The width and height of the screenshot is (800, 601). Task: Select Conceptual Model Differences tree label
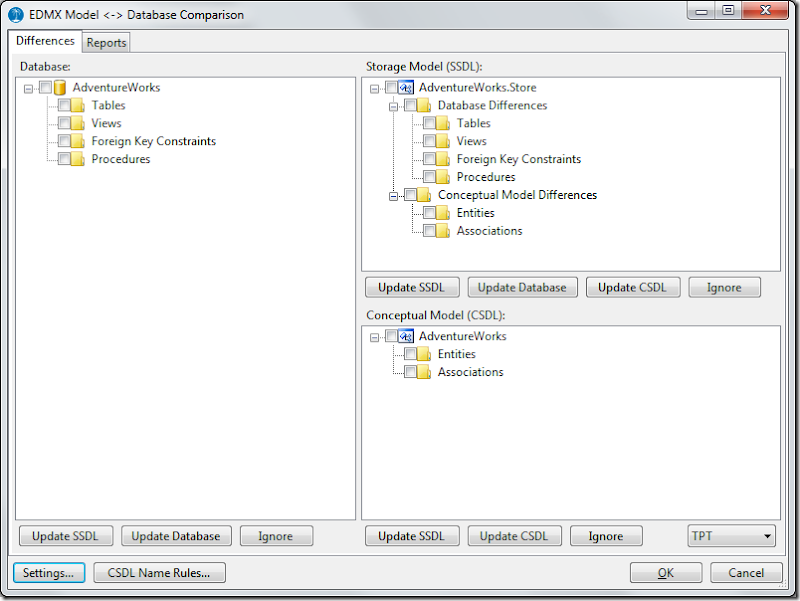tap(517, 195)
